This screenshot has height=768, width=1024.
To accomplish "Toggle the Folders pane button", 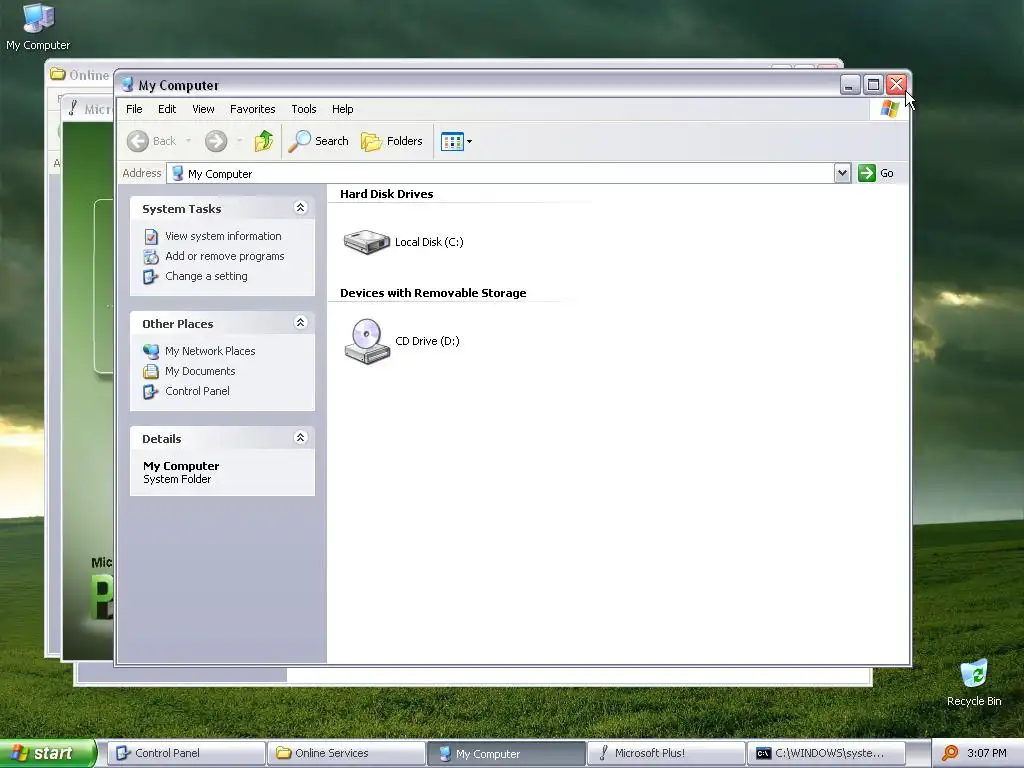I will click(392, 141).
